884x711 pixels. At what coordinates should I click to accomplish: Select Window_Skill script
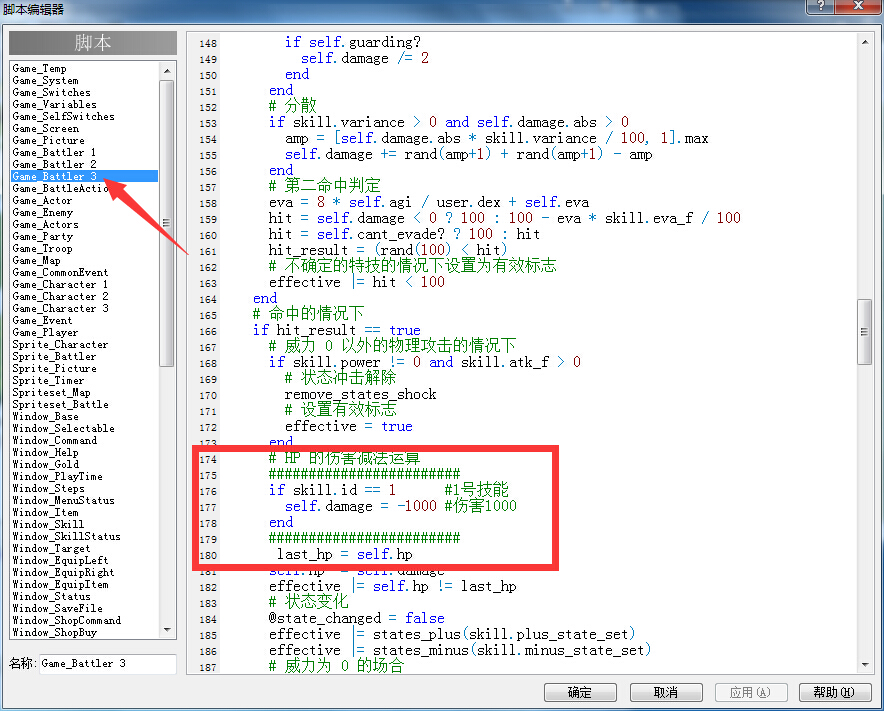[48, 524]
